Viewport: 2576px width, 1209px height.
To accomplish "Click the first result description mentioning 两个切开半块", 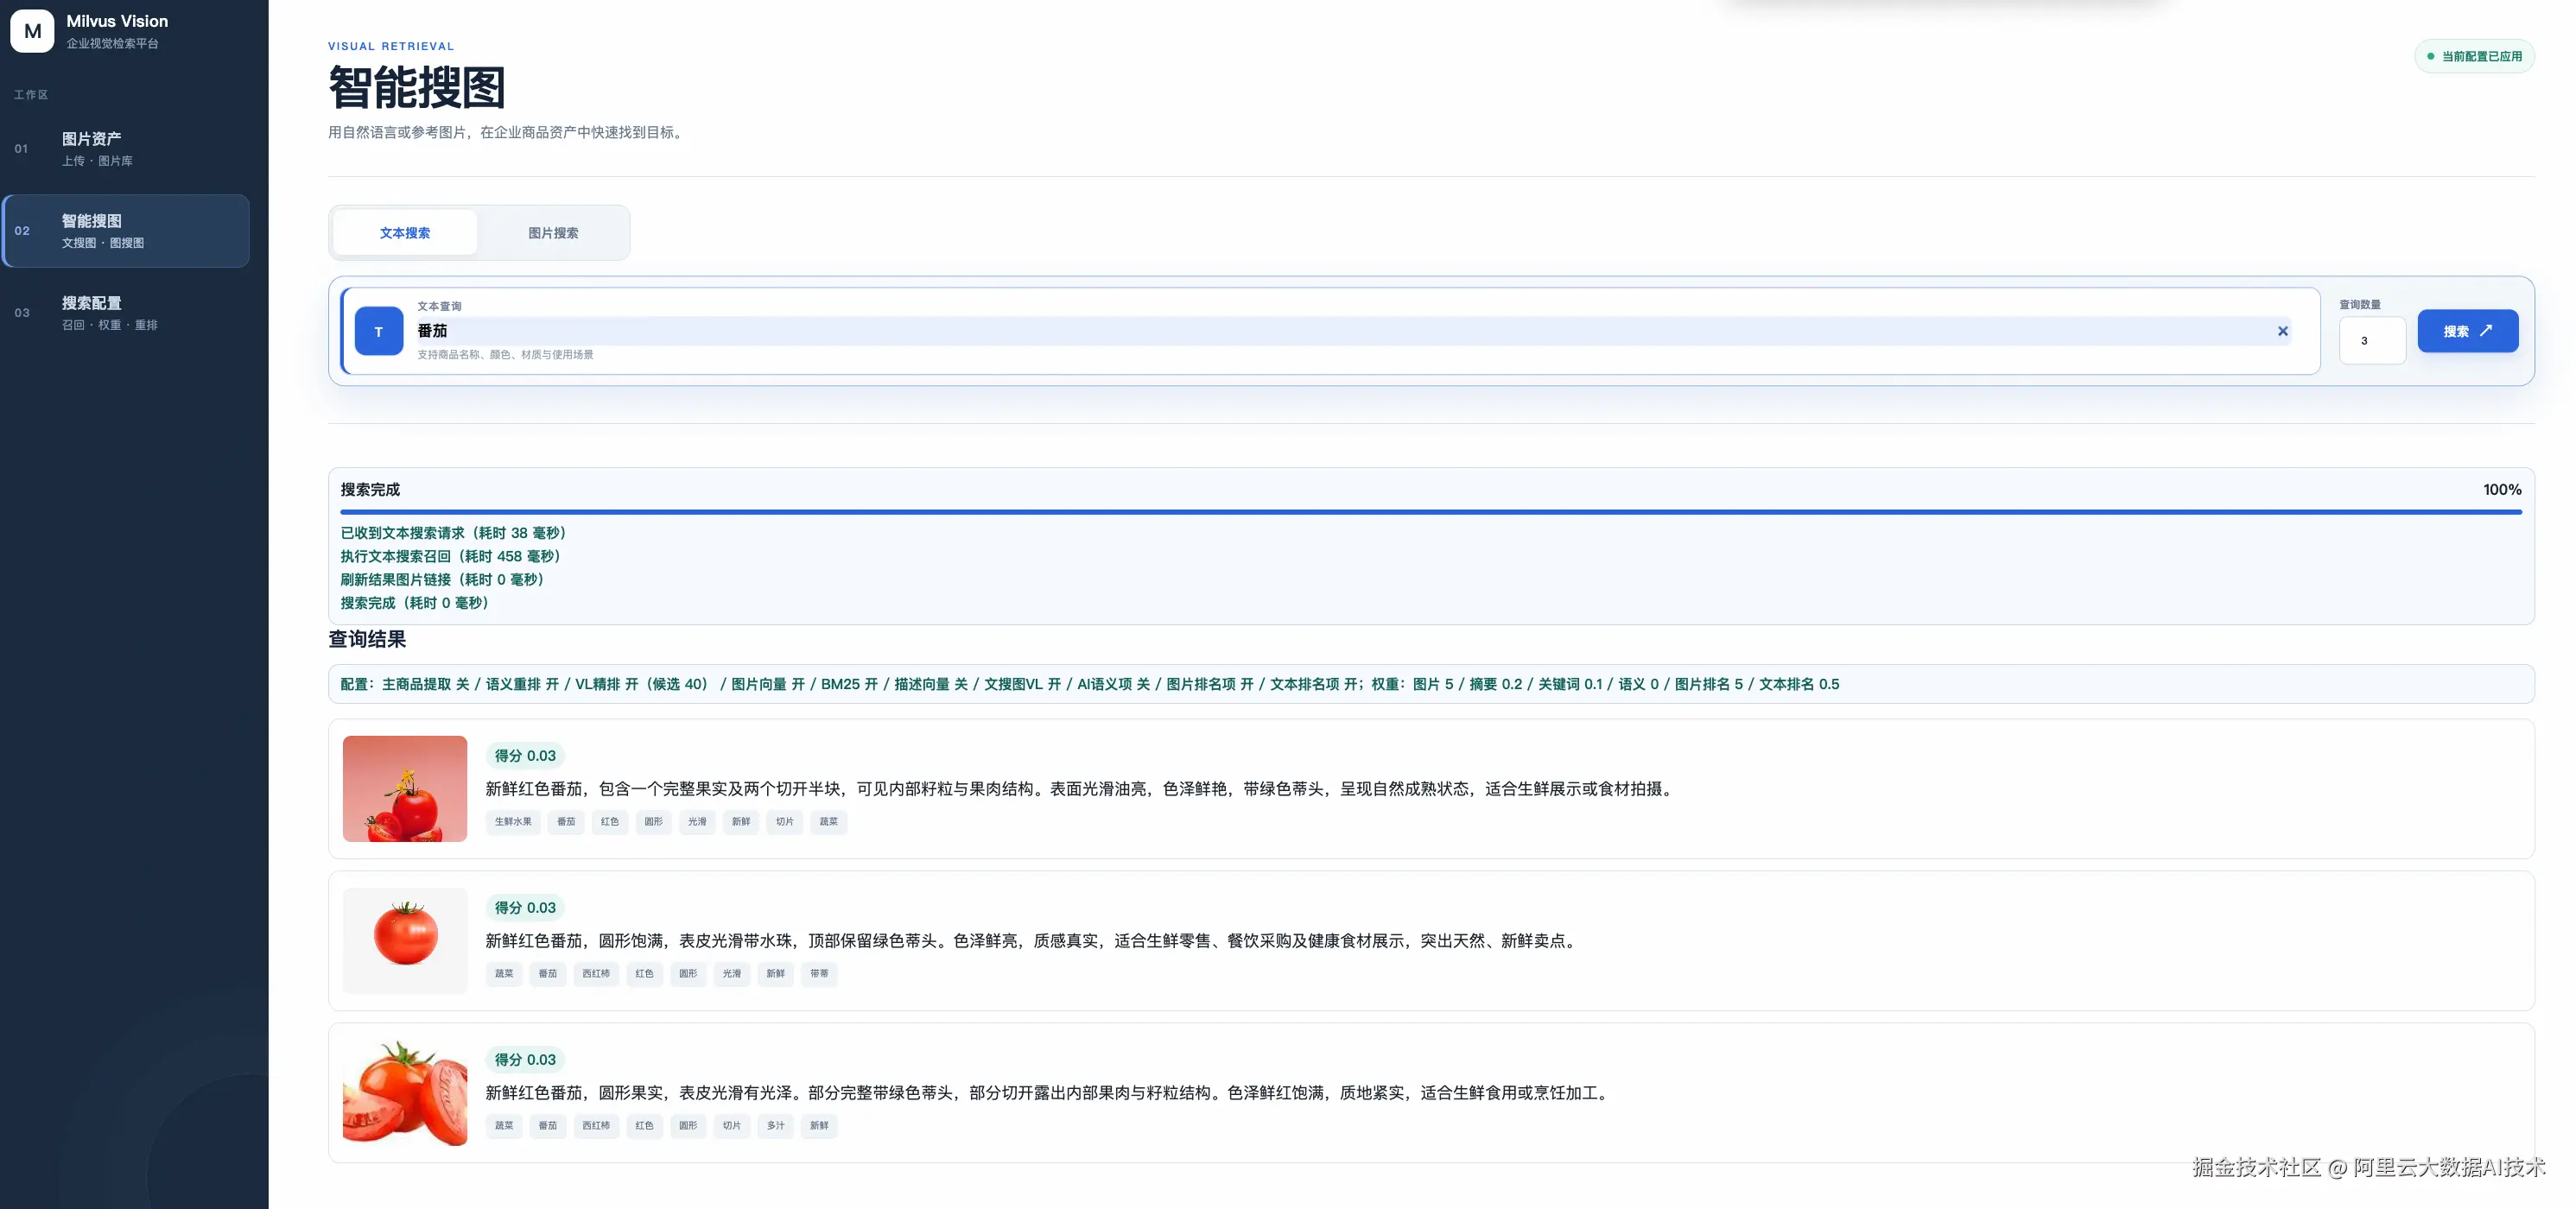I will tap(1081, 789).
